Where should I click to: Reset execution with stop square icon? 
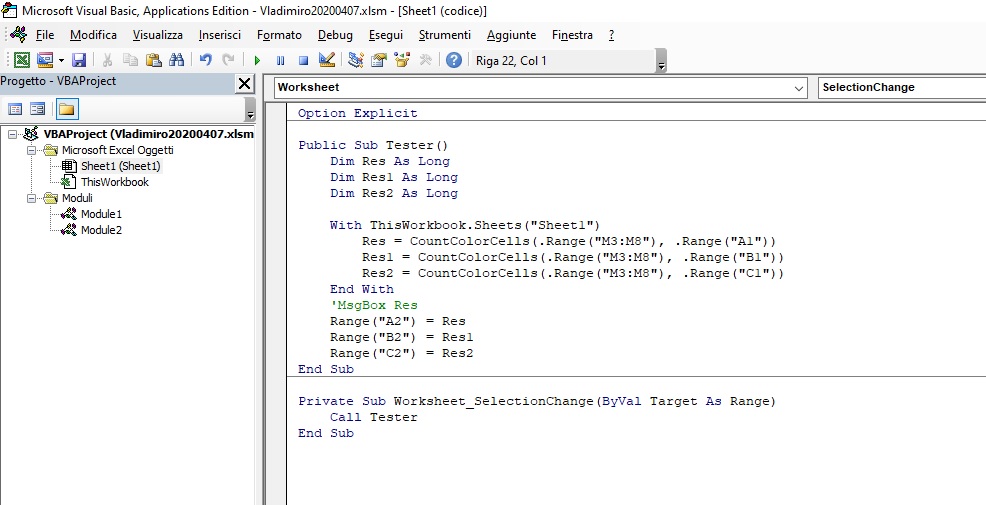[303, 60]
